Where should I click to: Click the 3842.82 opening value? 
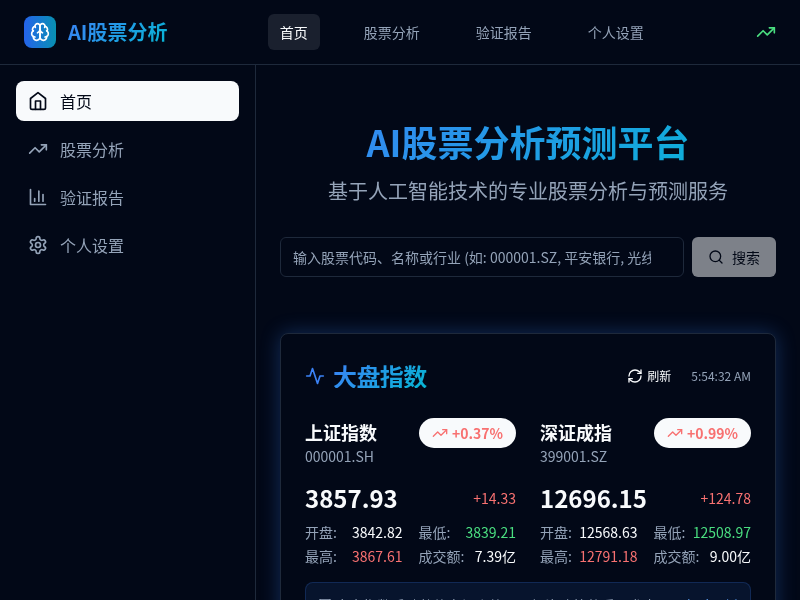(x=377, y=533)
